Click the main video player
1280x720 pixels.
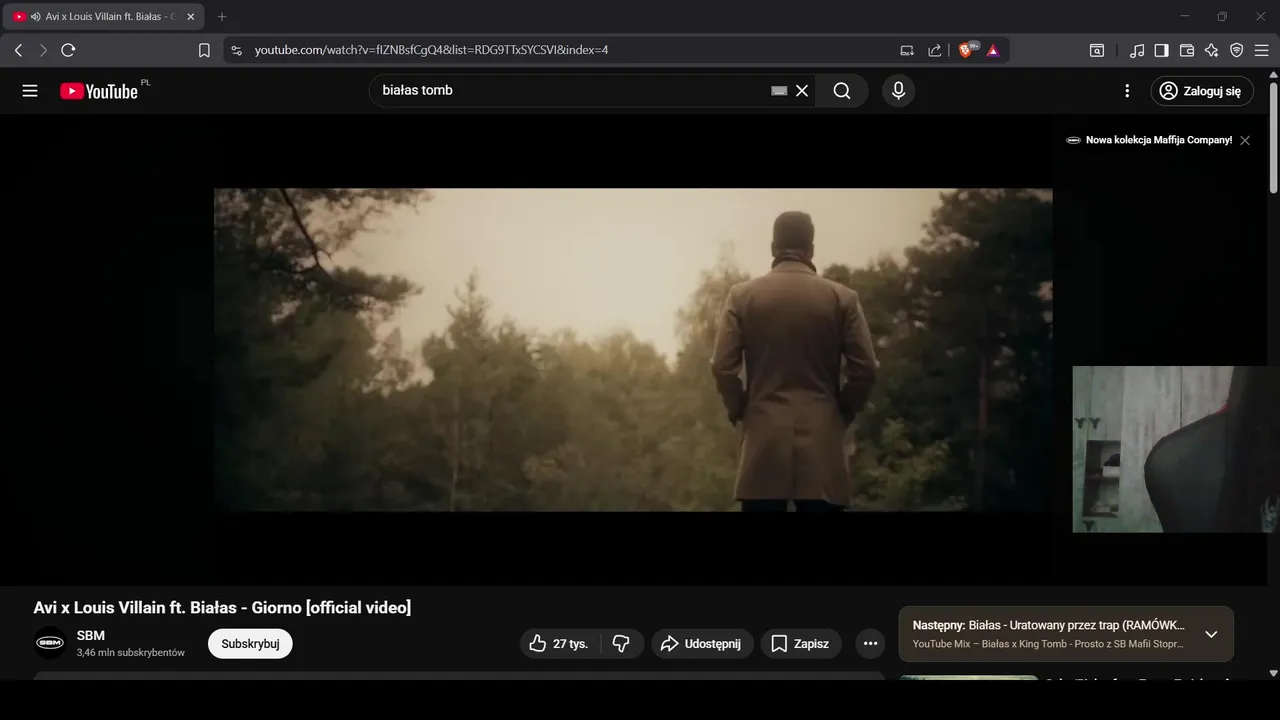[633, 350]
